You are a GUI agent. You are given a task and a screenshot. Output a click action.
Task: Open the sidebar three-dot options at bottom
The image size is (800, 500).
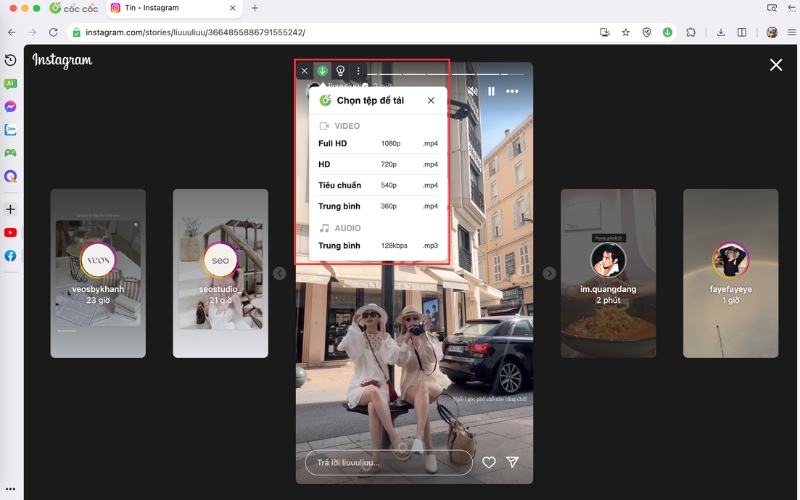pyautogui.click(x=10, y=489)
